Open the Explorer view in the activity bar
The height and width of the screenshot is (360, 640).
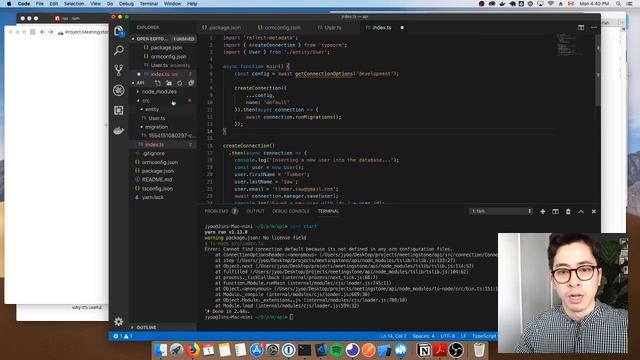[x=119, y=31]
